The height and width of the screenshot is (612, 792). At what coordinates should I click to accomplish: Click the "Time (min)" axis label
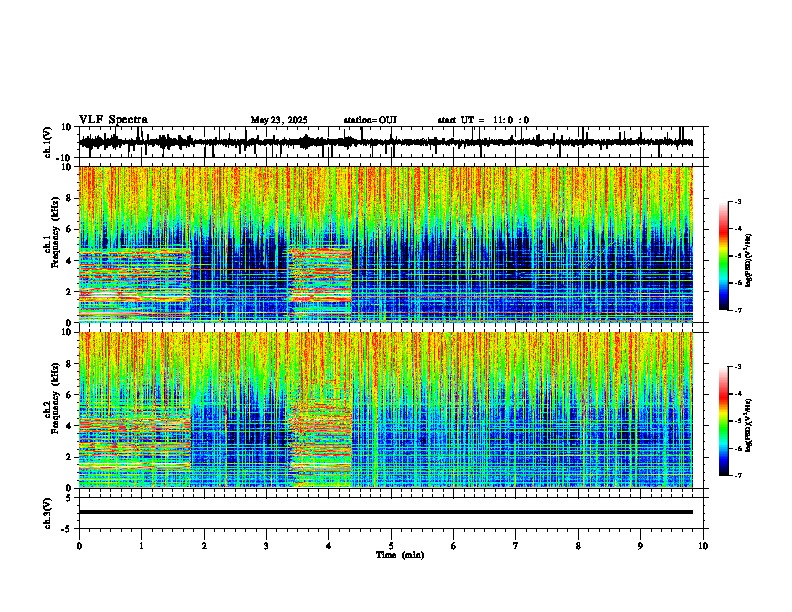(x=400, y=555)
